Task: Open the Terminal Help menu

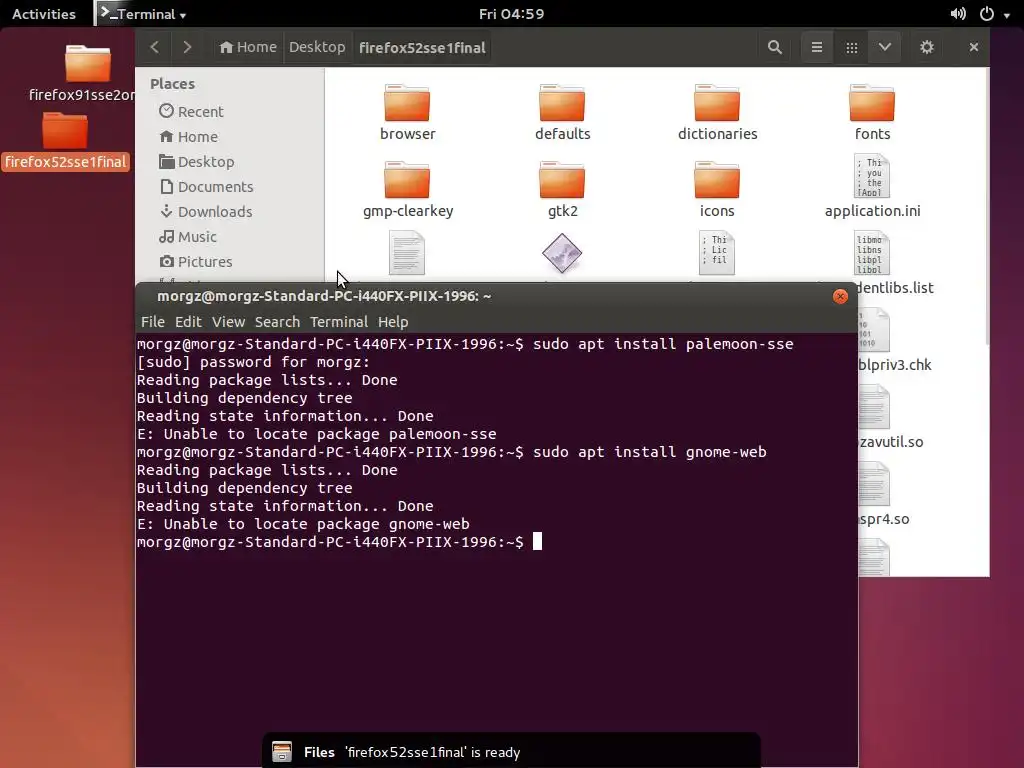Action: (393, 322)
